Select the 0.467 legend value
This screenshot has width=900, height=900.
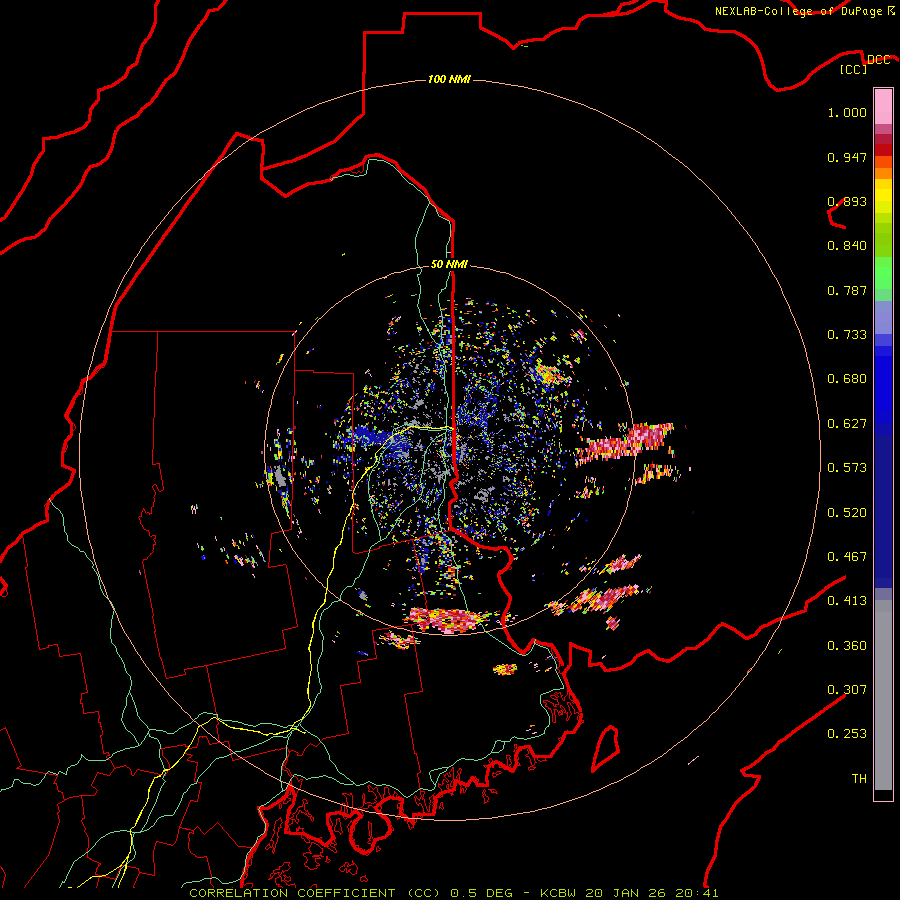coord(847,557)
